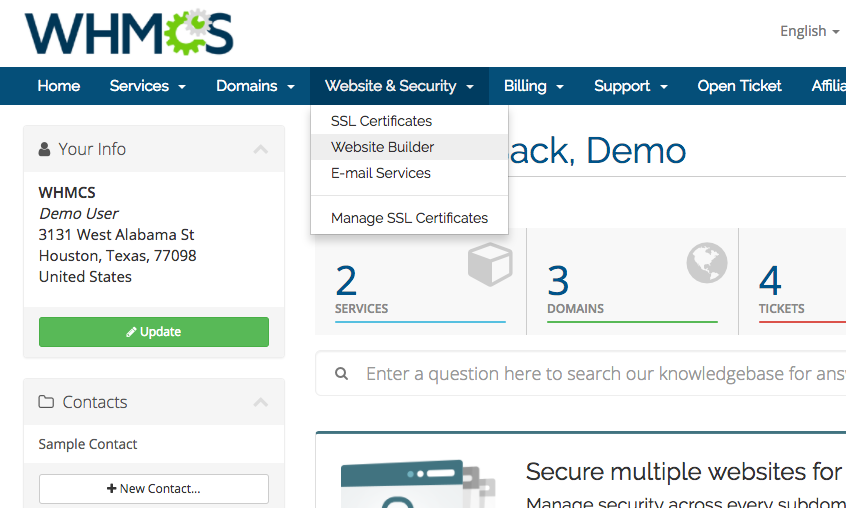Click the Demo User name text
The height and width of the screenshot is (508, 846).
pos(78,214)
